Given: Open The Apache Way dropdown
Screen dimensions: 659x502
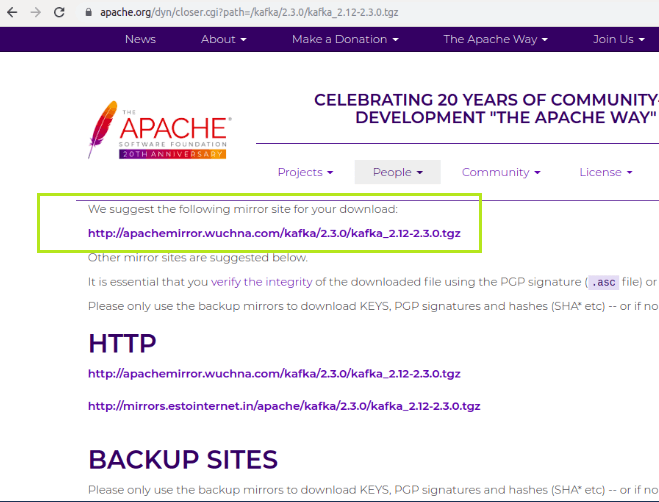Looking at the screenshot, I should (x=496, y=39).
